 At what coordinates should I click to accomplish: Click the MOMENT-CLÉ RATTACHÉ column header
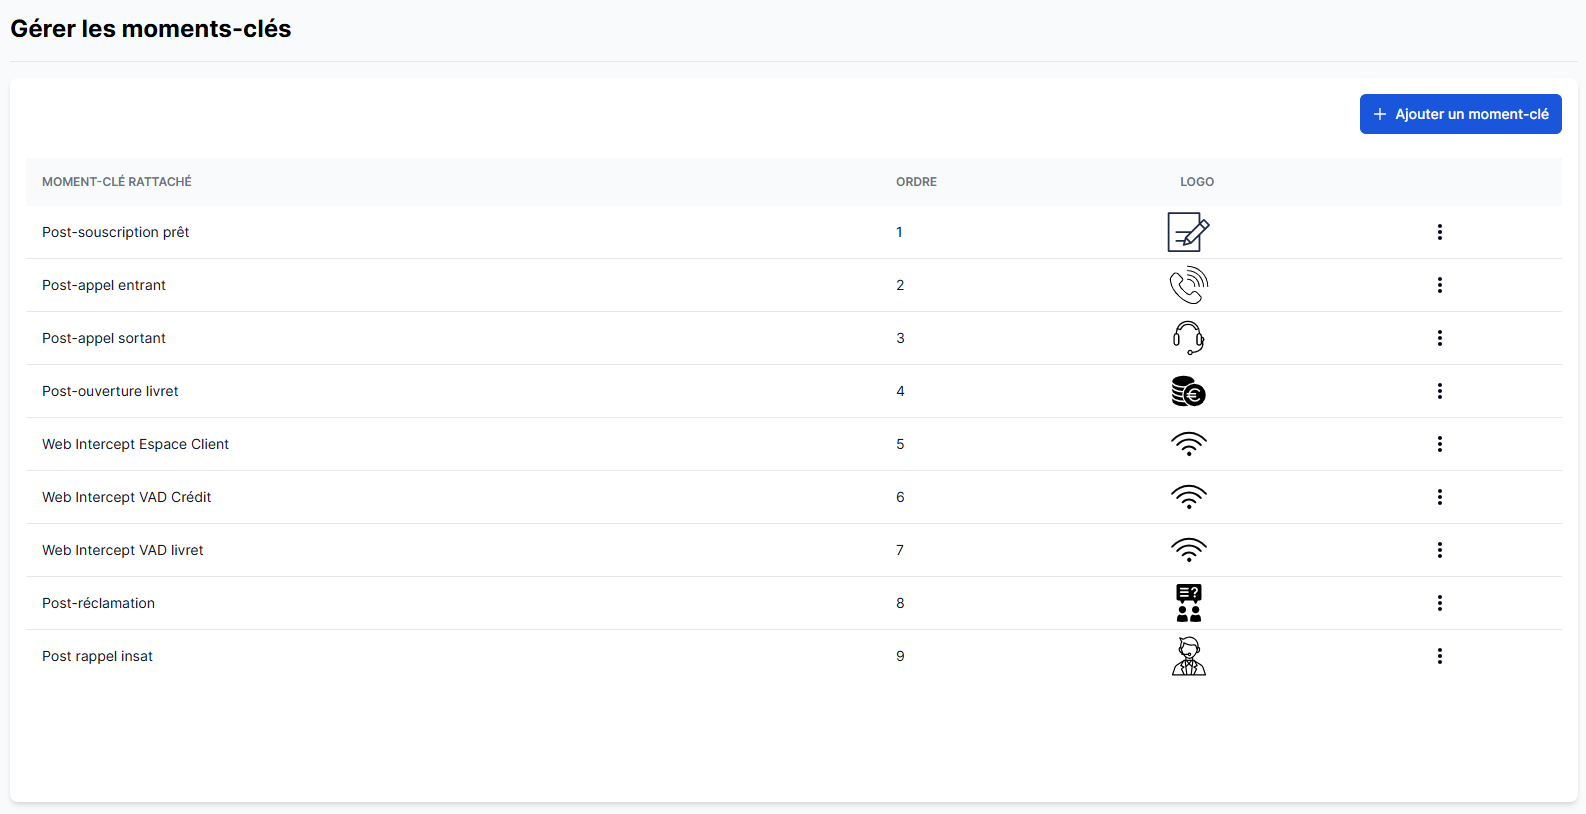click(x=117, y=182)
